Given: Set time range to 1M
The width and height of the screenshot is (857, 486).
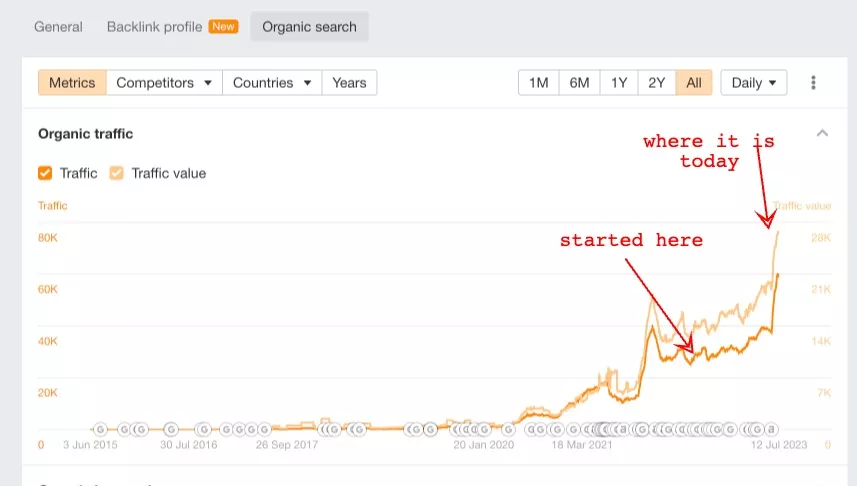Looking at the screenshot, I should (538, 83).
